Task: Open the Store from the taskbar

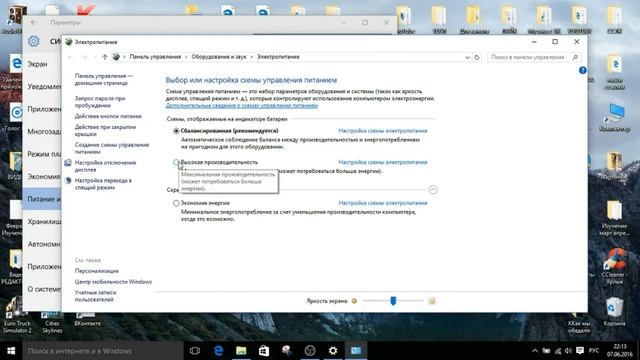Action: (x=264, y=351)
